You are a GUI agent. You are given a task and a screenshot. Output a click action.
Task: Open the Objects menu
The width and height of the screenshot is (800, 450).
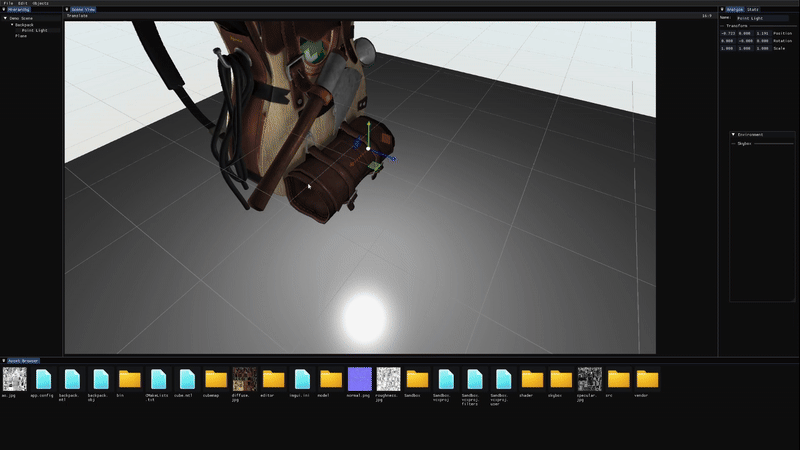tap(40, 3)
